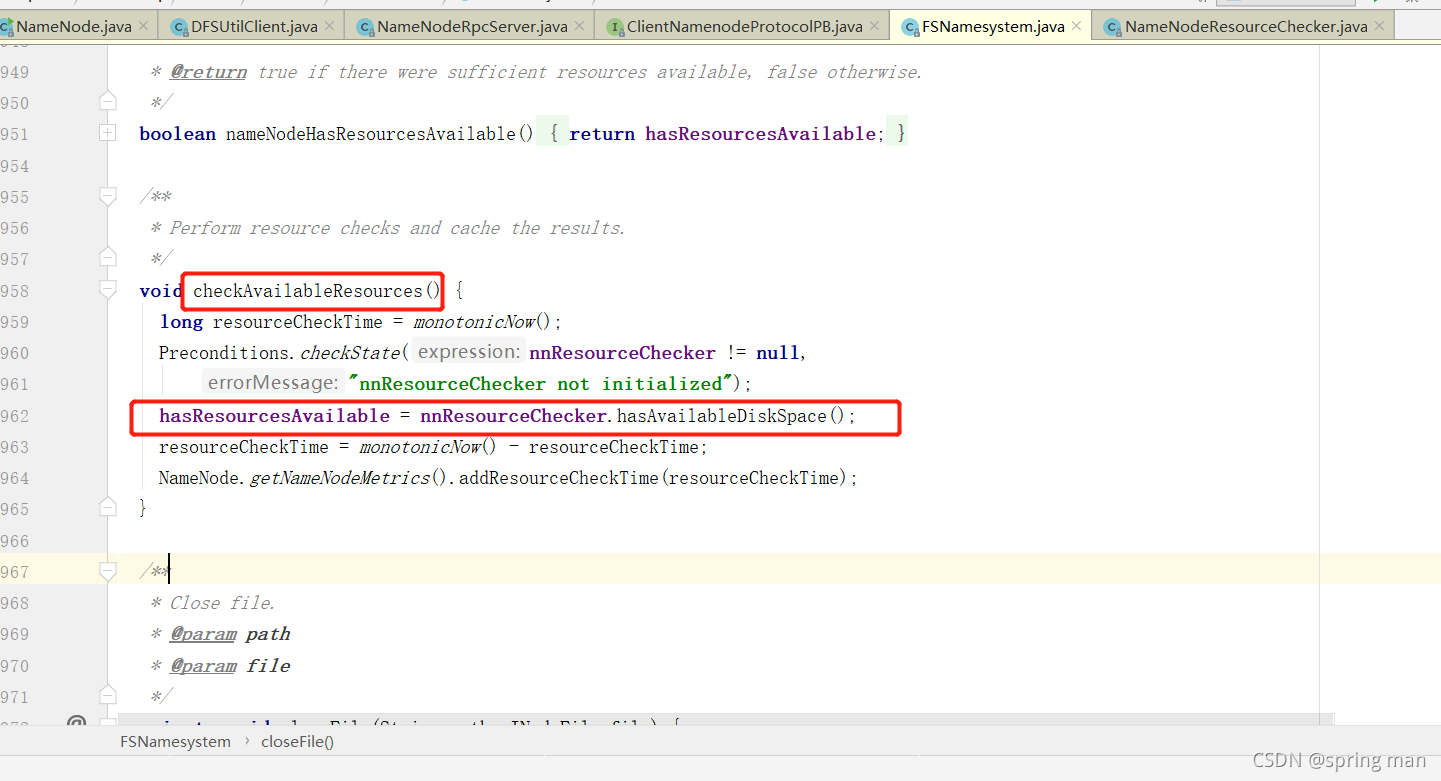Click the hasResourcesAvailable field on line 962

click(274, 416)
